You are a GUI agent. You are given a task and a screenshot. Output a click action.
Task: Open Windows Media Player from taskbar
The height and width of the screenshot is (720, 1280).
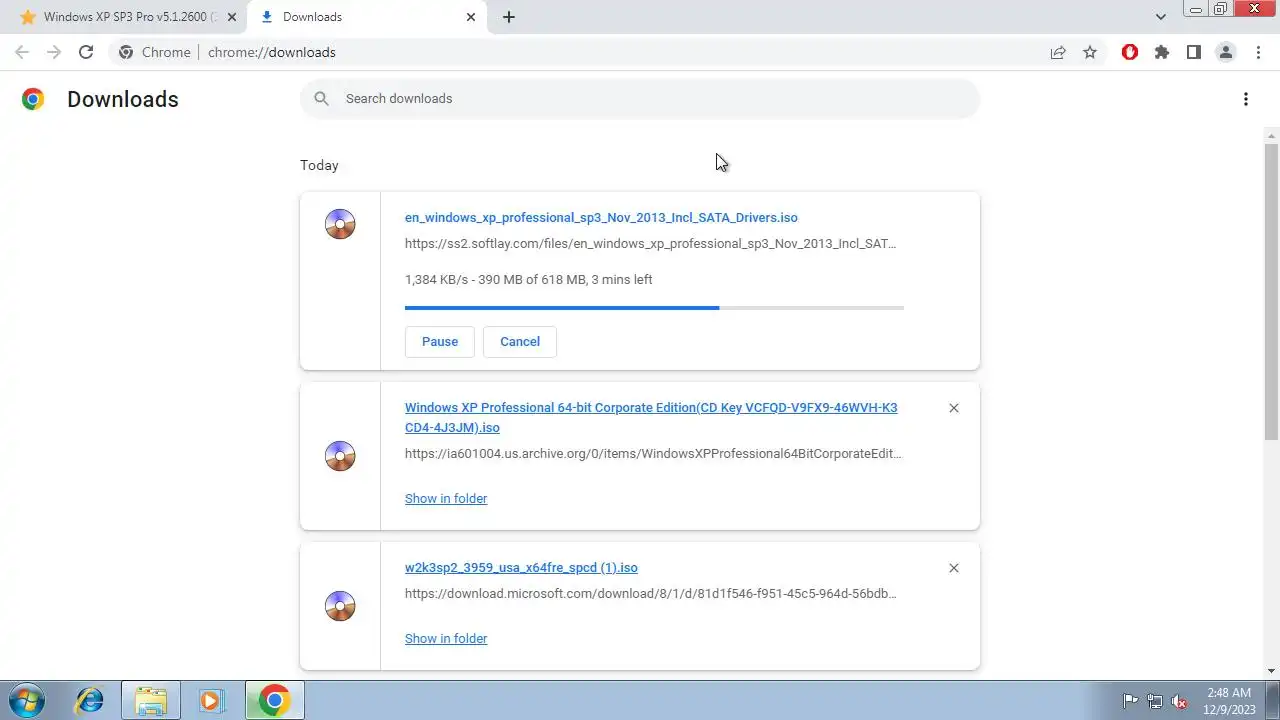[211, 700]
